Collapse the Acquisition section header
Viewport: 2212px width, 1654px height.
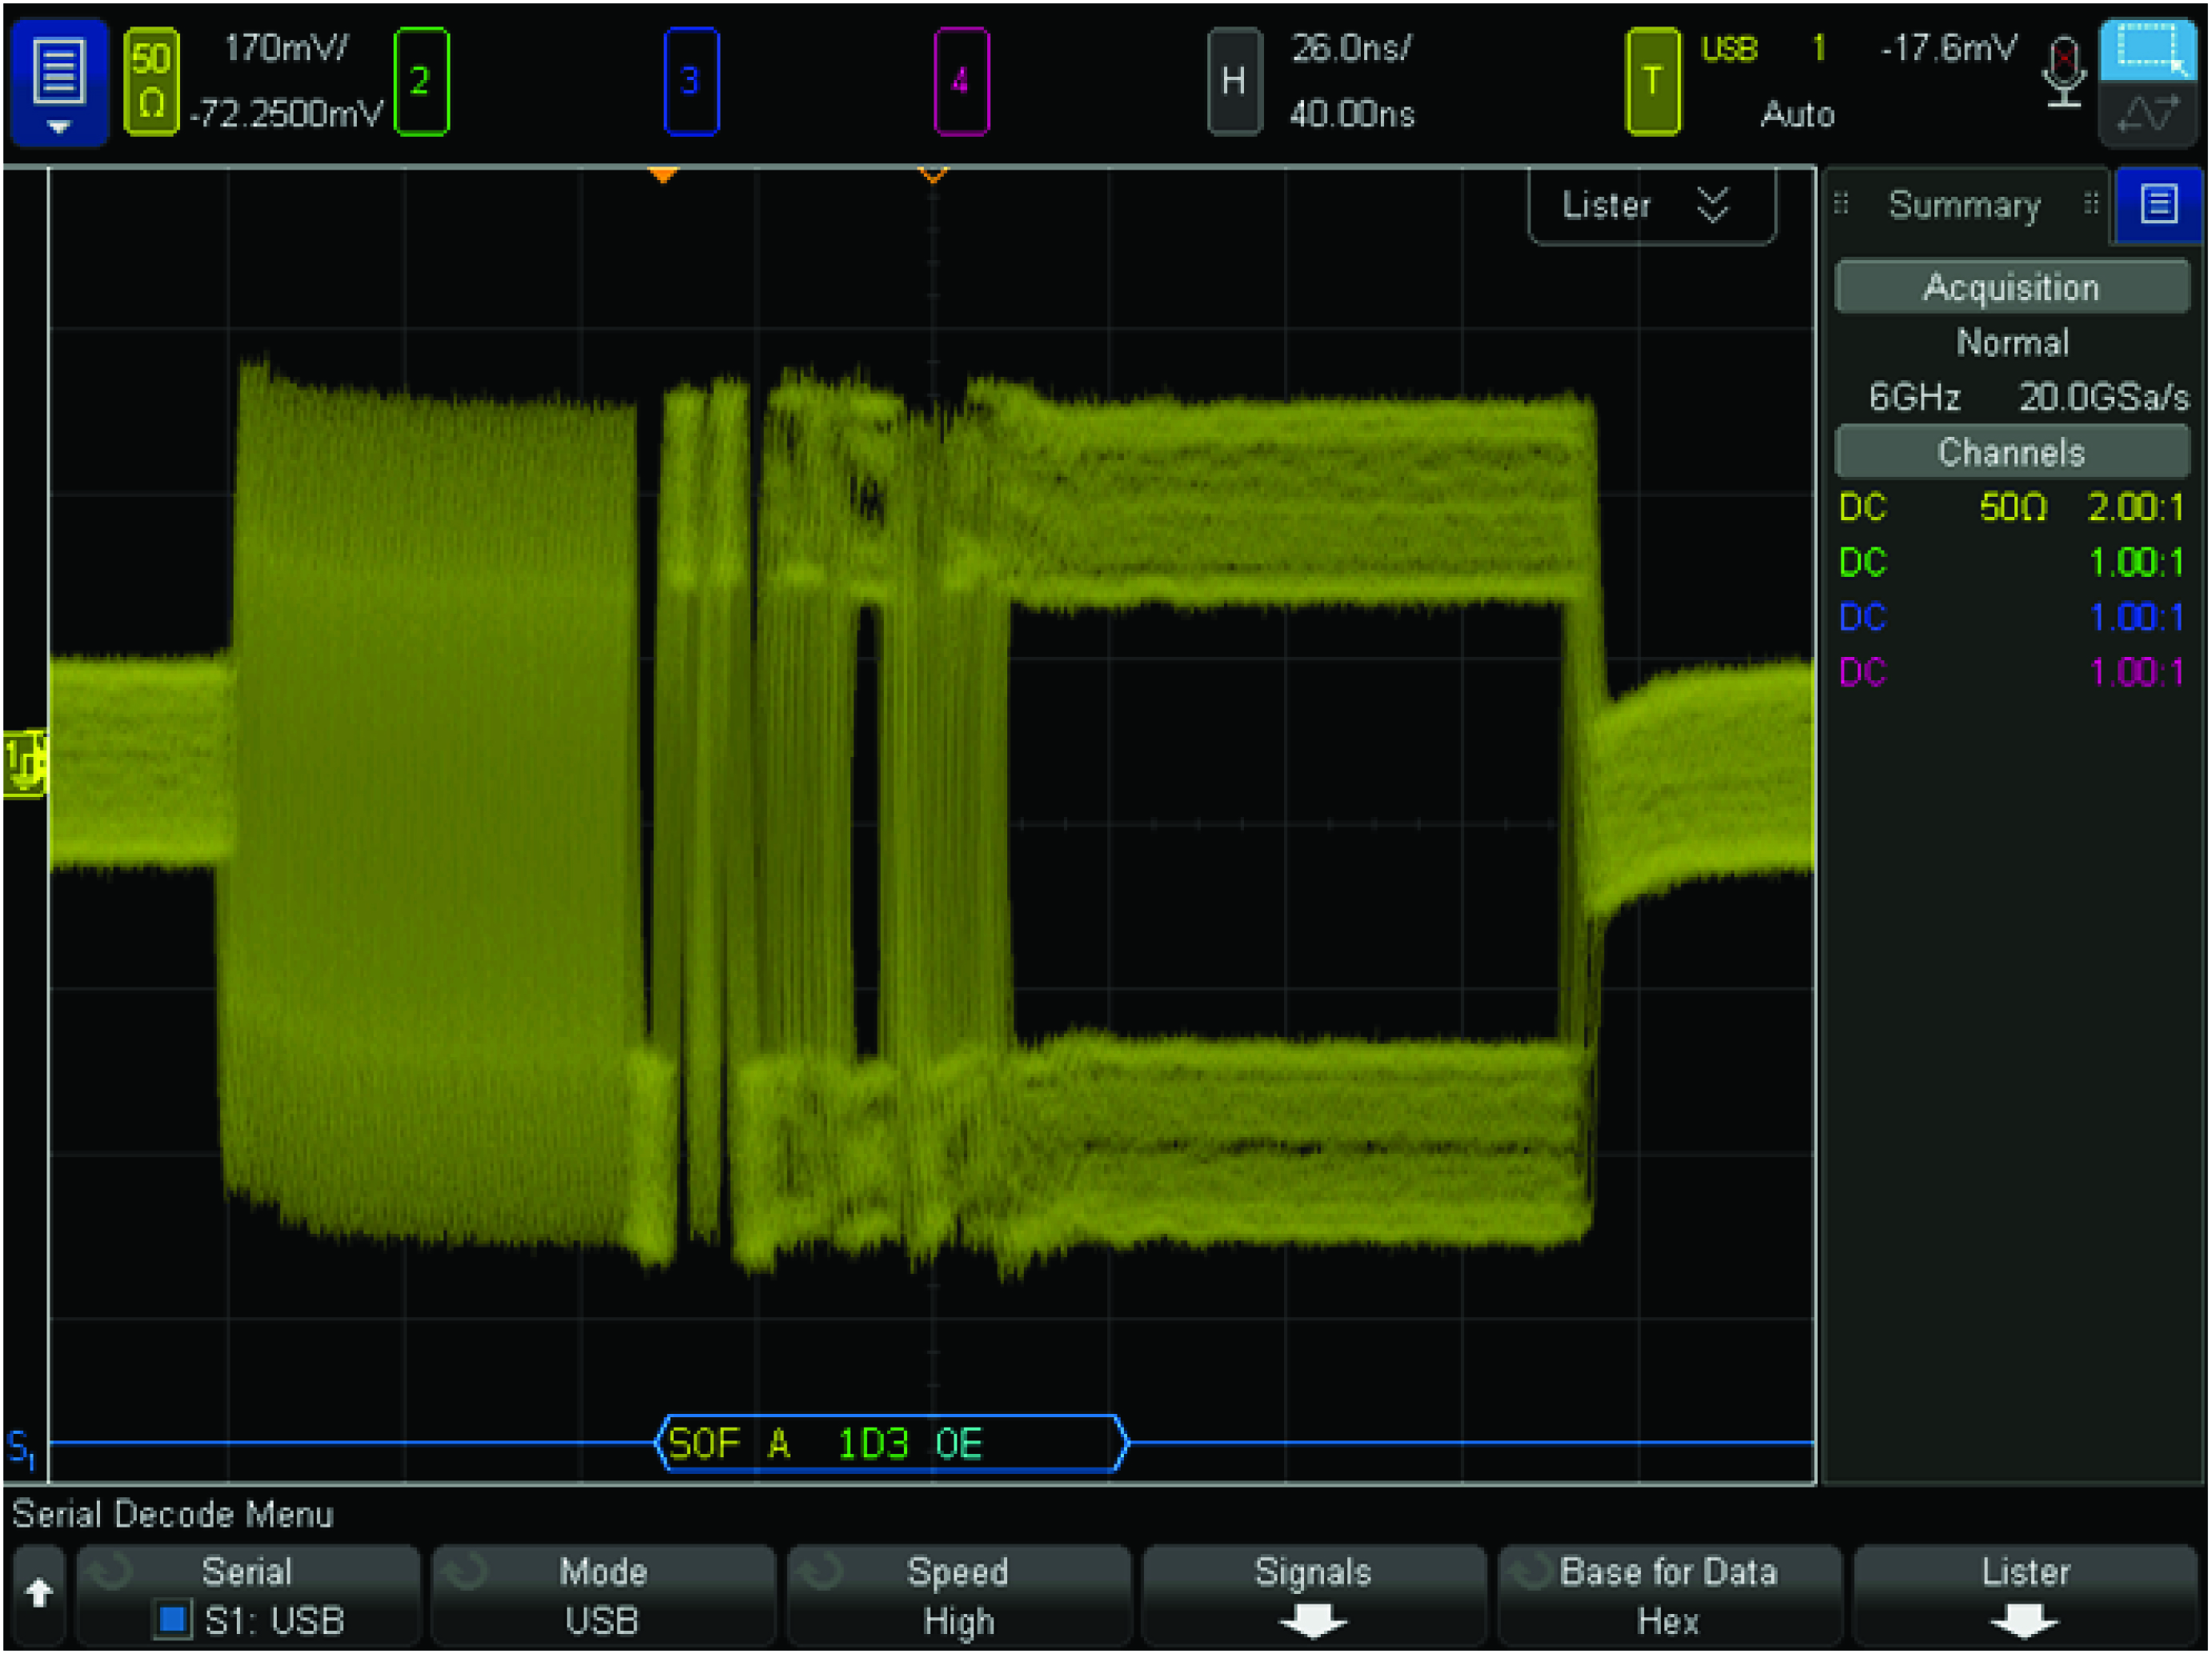(x=2010, y=288)
